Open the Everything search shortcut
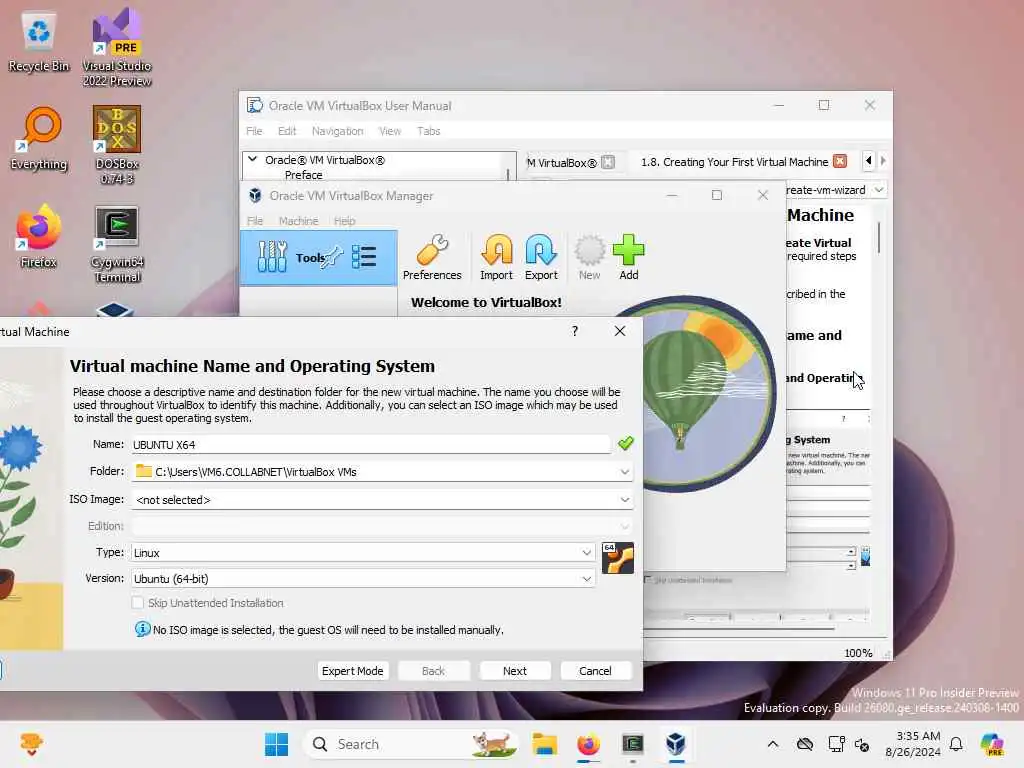This screenshot has width=1024, height=768. pyautogui.click(x=39, y=139)
